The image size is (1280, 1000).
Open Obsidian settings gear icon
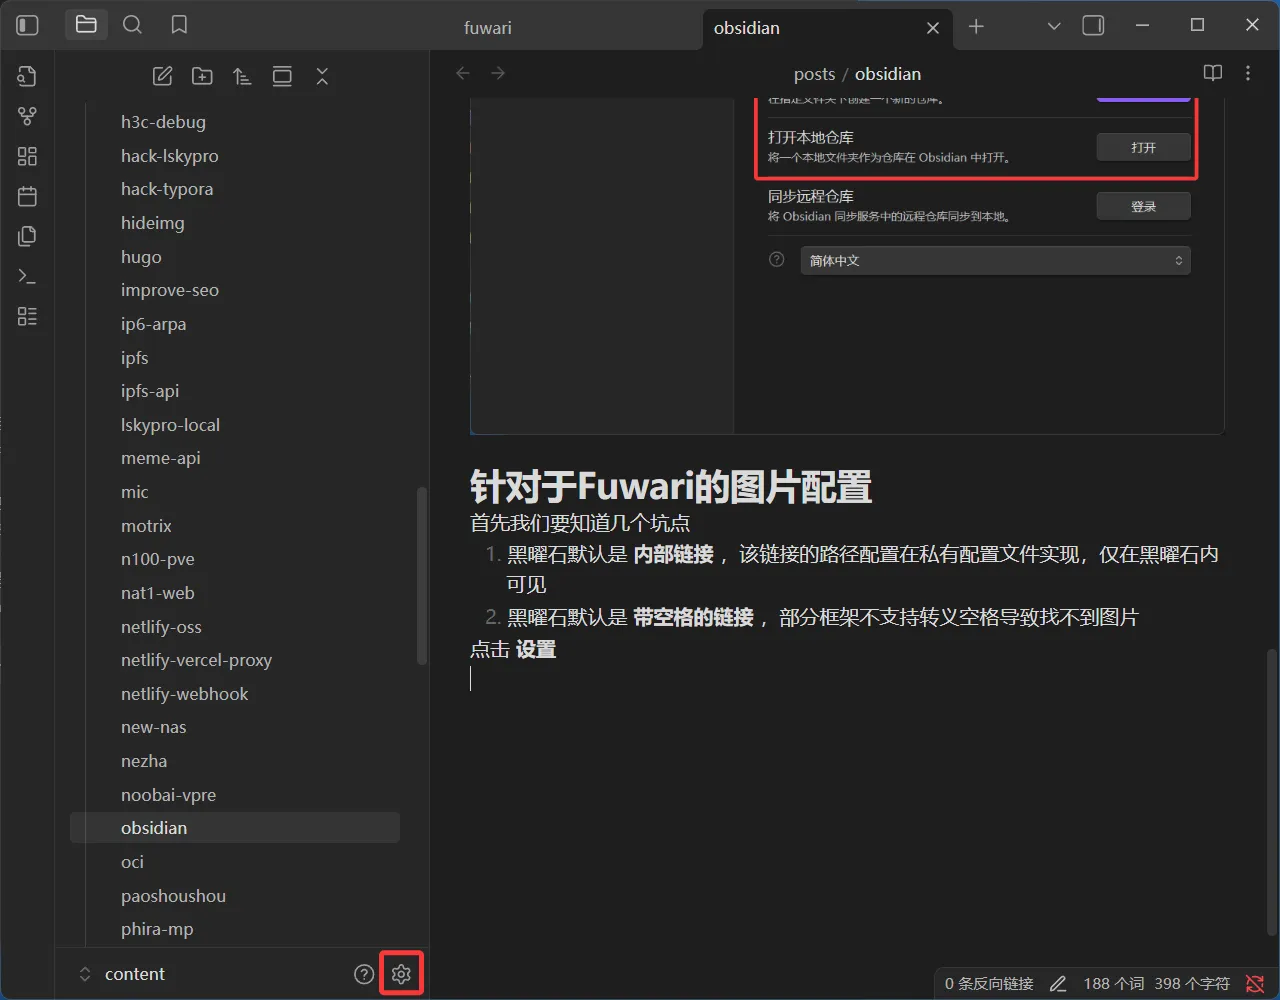coord(401,974)
